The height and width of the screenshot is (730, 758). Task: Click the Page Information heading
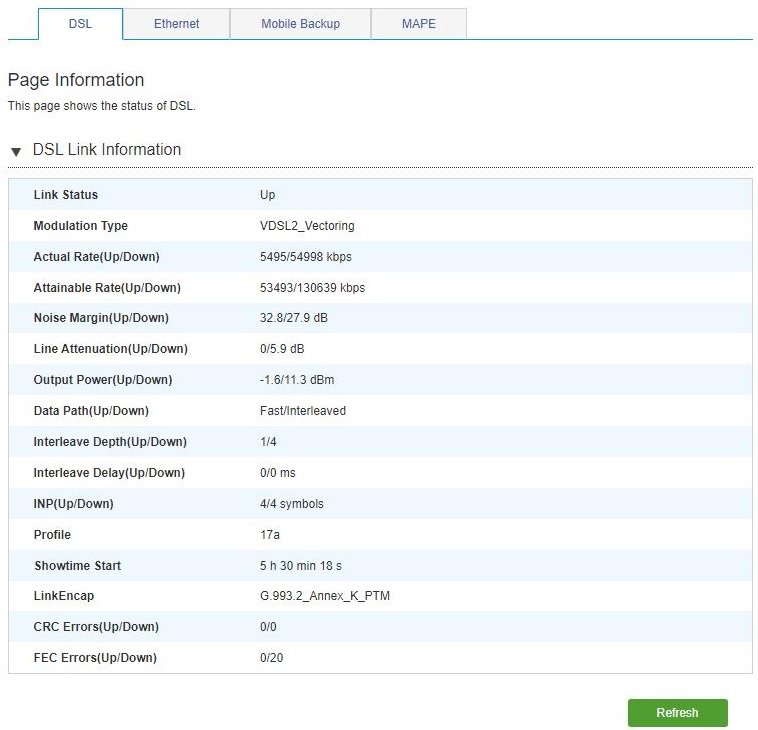(x=76, y=80)
